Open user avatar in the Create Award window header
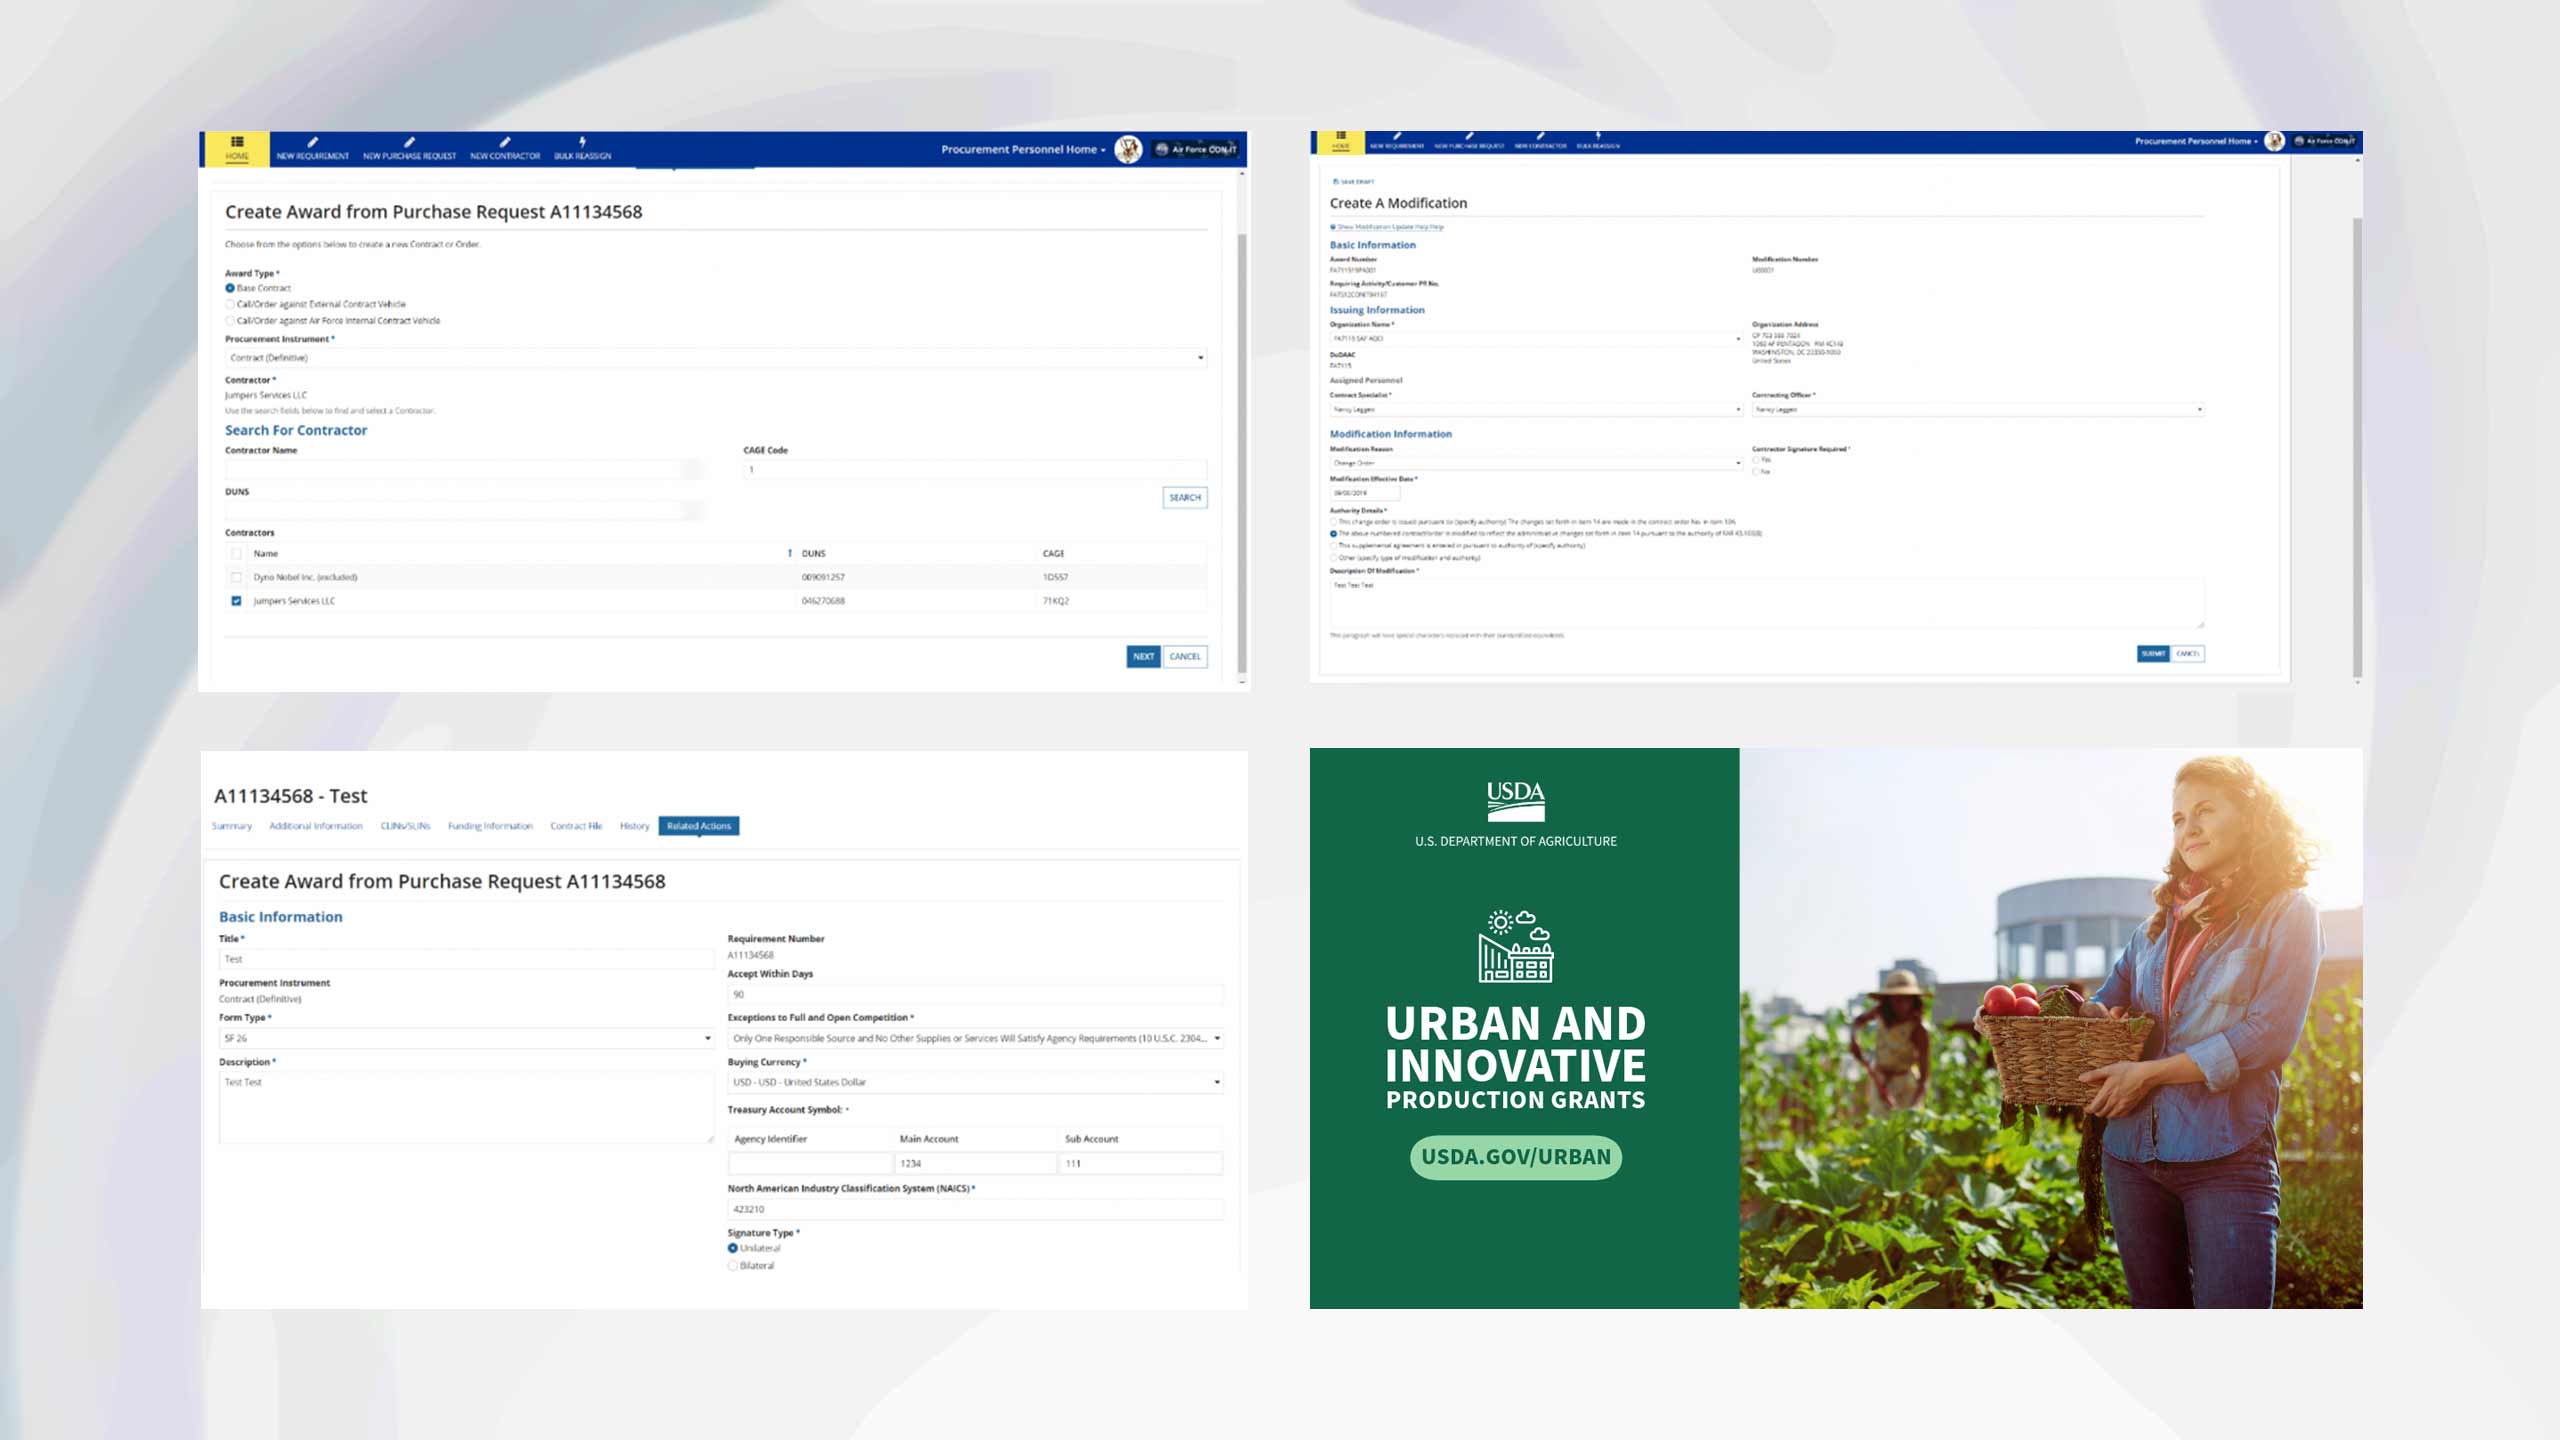Screen dimensions: 2560x1440 coord(1128,149)
